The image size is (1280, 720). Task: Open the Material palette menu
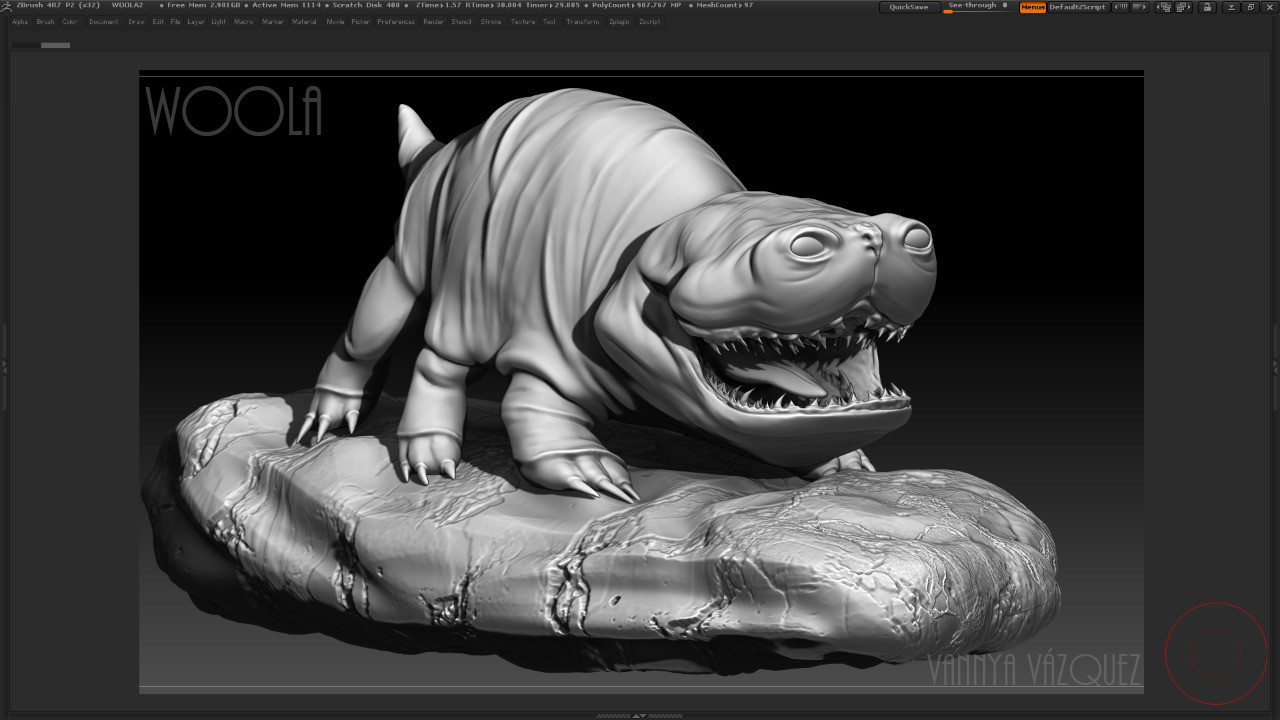(x=303, y=21)
